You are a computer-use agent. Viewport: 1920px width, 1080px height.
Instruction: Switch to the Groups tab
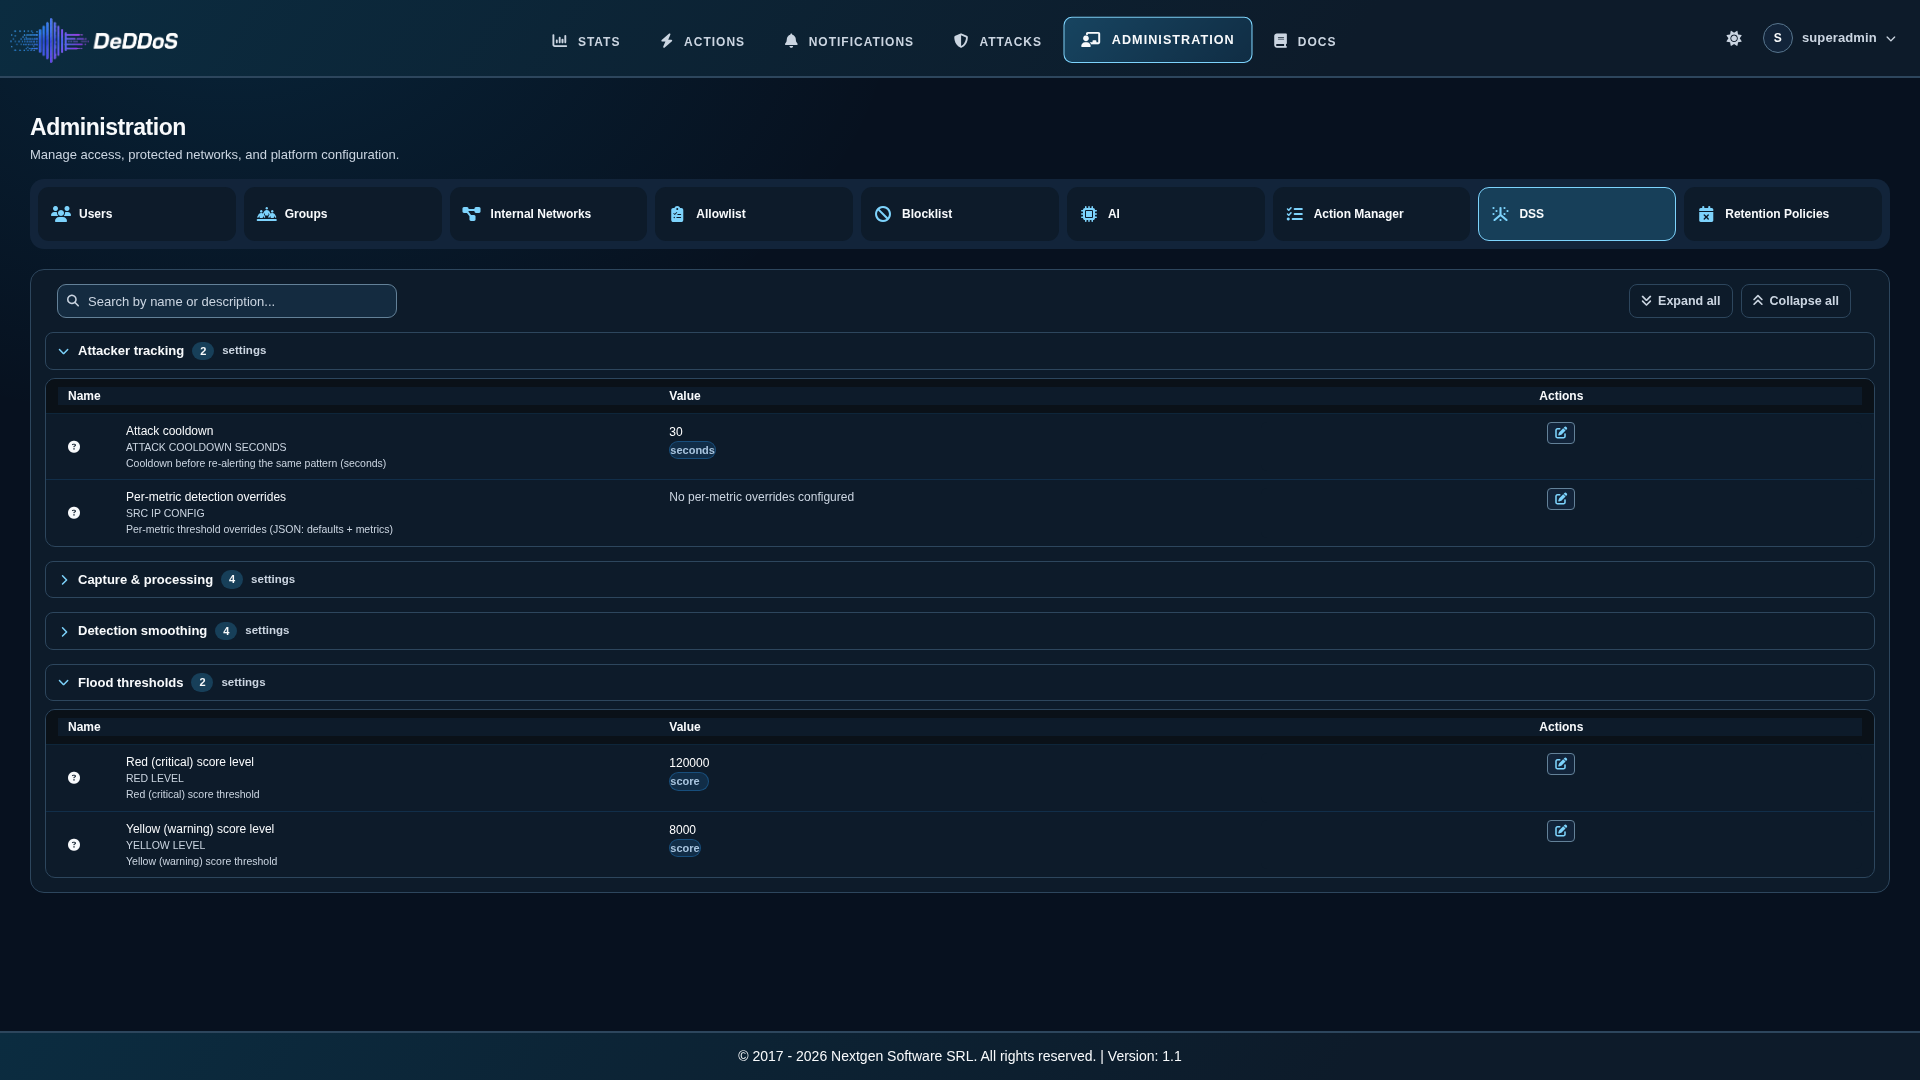343,214
